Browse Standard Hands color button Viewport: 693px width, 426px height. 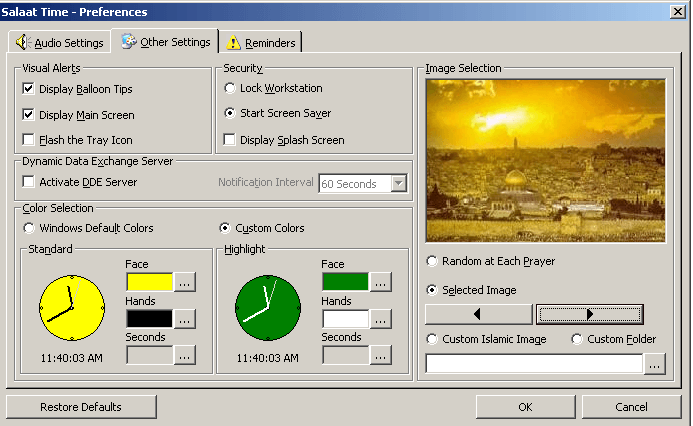(x=185, y=319)
